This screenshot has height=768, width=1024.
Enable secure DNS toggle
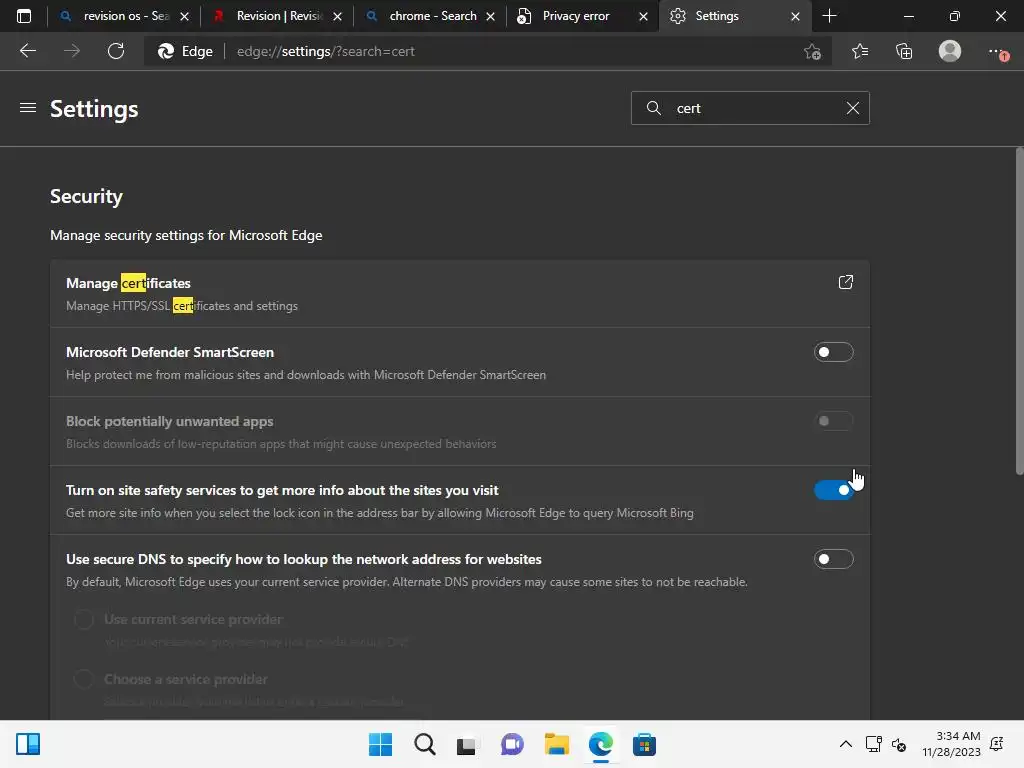click(x=833, y=559)
